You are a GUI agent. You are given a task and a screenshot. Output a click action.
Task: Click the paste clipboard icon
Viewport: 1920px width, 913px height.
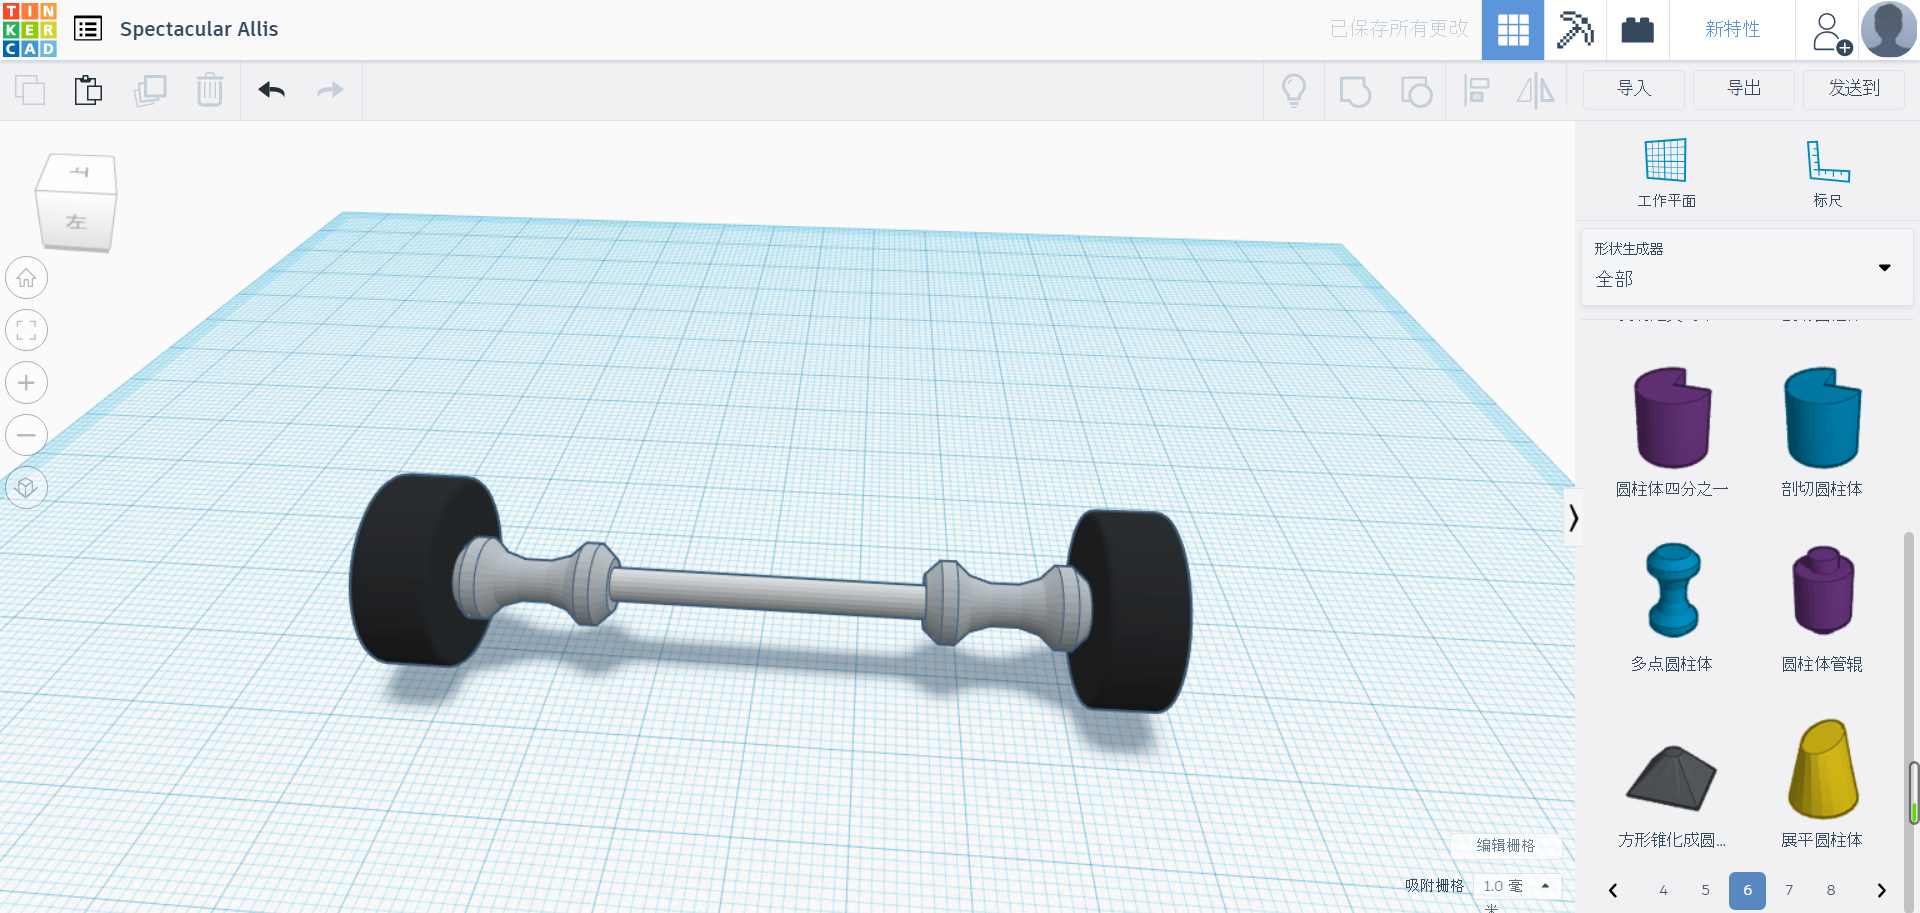click(x=88, y=90)
